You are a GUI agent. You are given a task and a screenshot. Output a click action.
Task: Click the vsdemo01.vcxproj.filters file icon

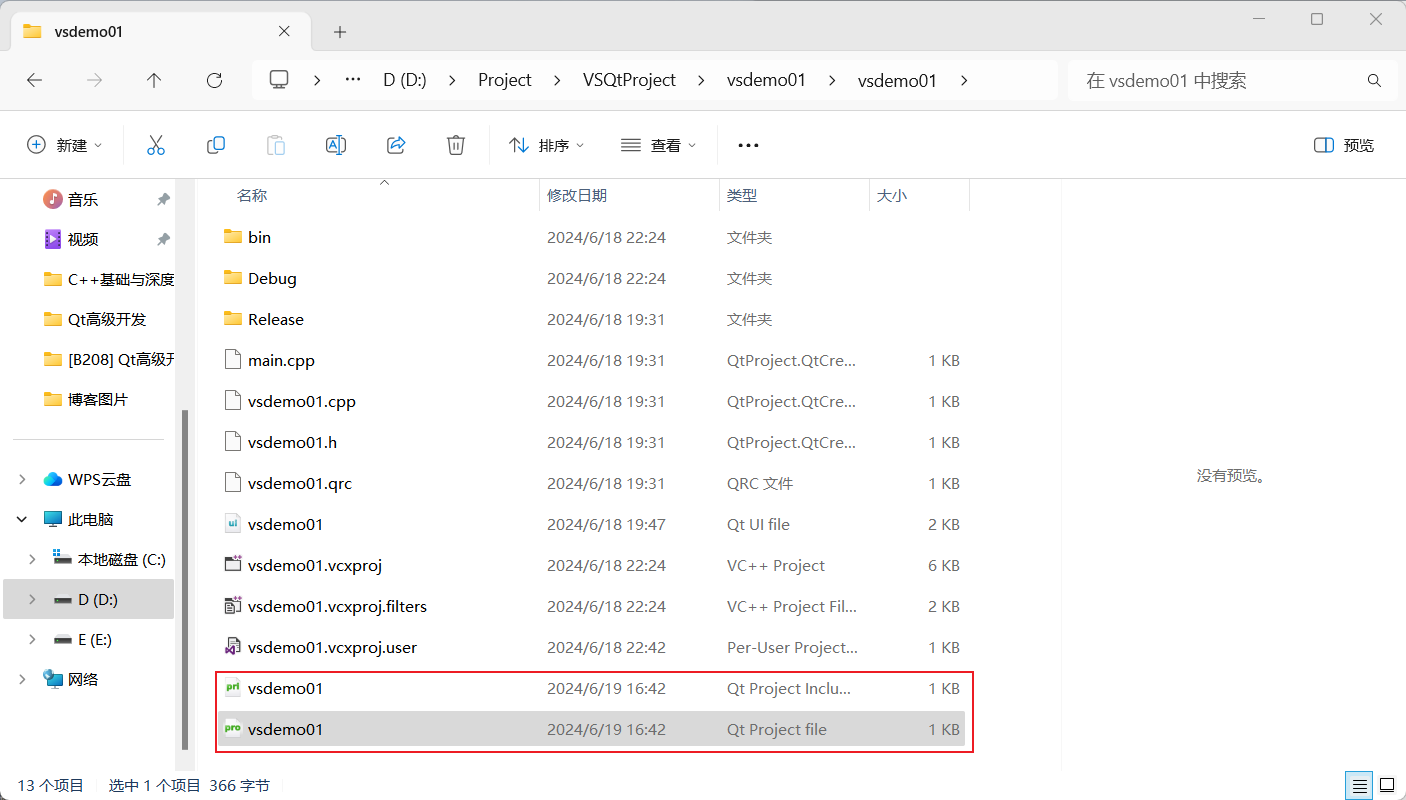tap(233, 606)
